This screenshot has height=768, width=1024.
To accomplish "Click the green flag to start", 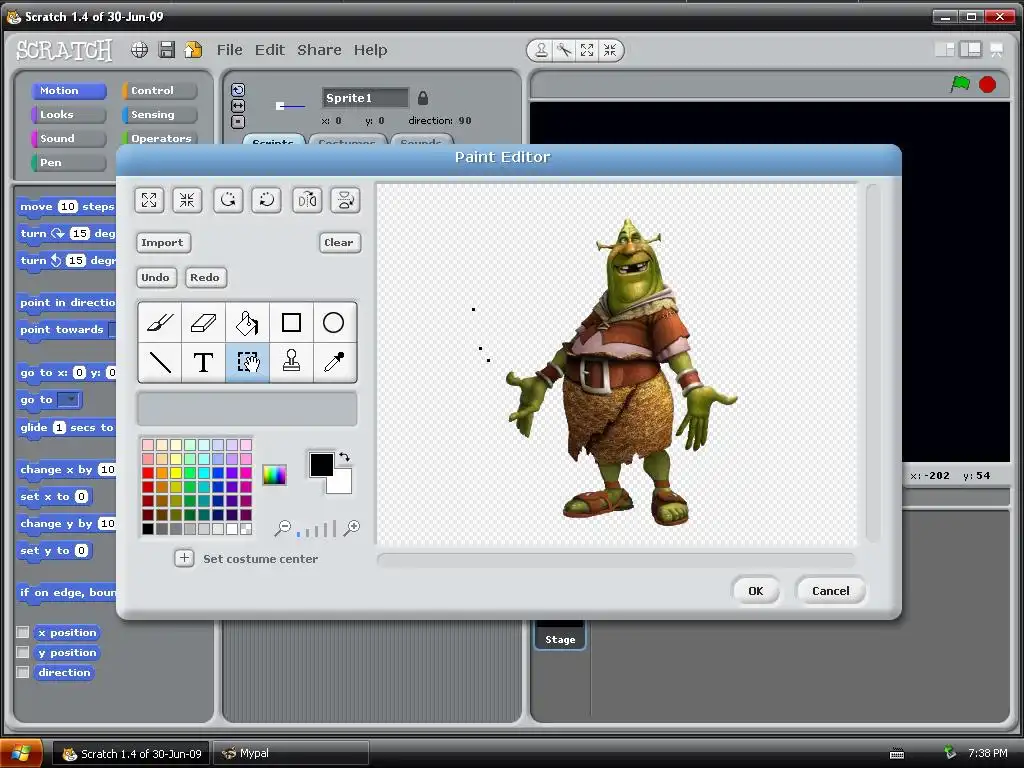I will (960, 84).
